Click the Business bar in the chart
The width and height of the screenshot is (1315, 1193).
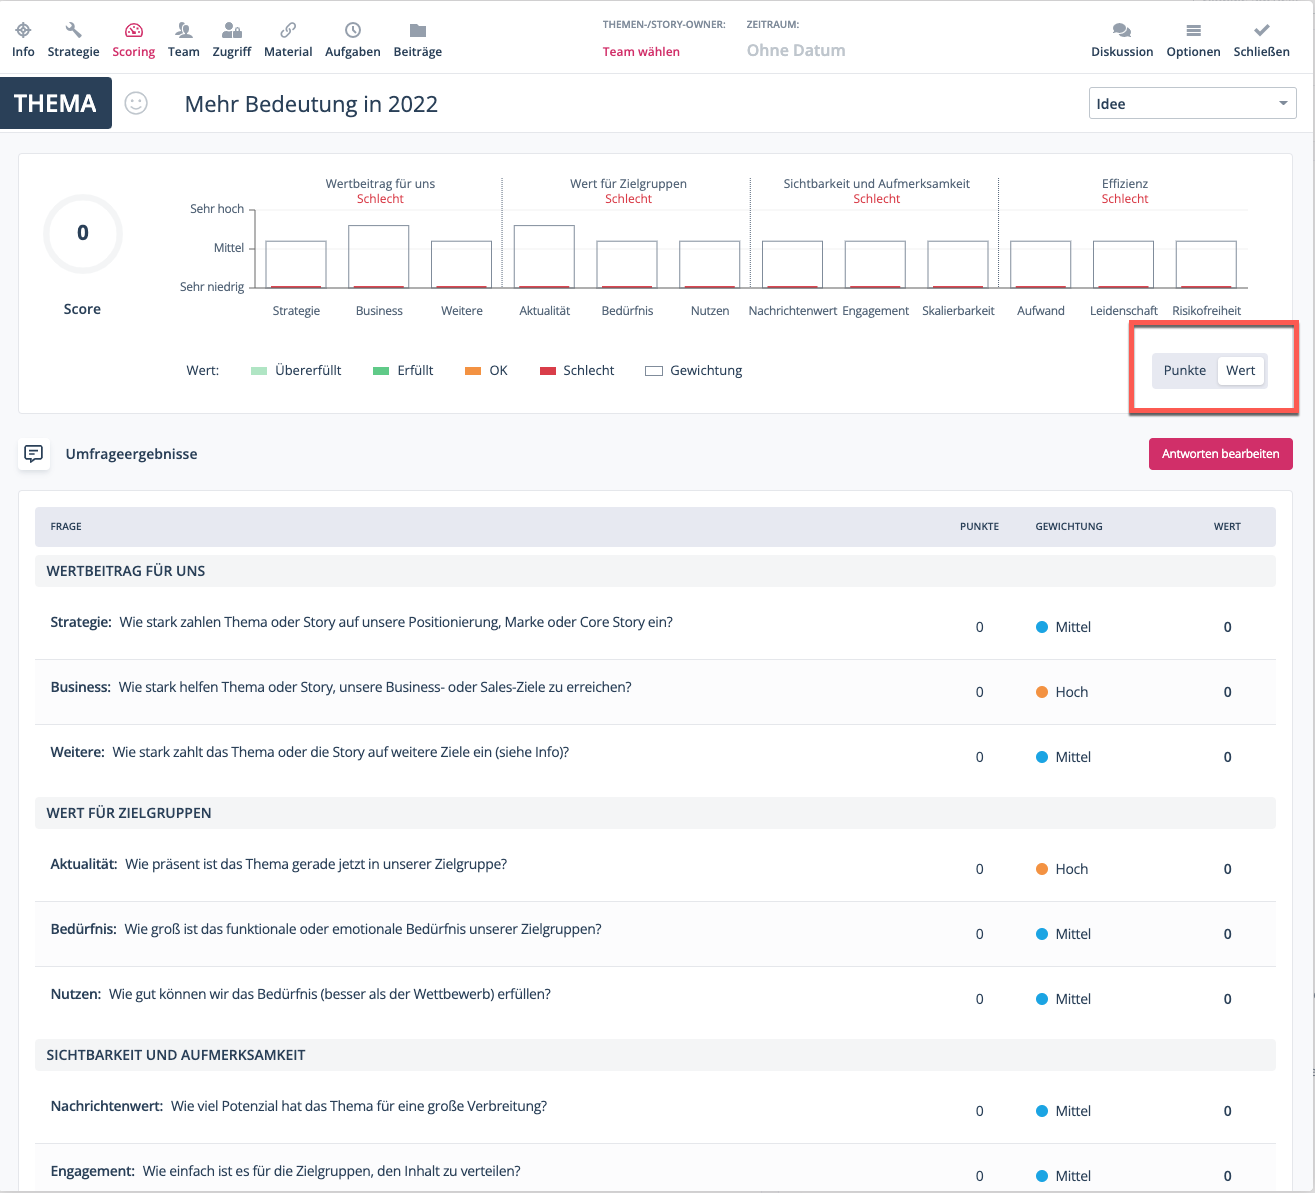tap(379, 257)
